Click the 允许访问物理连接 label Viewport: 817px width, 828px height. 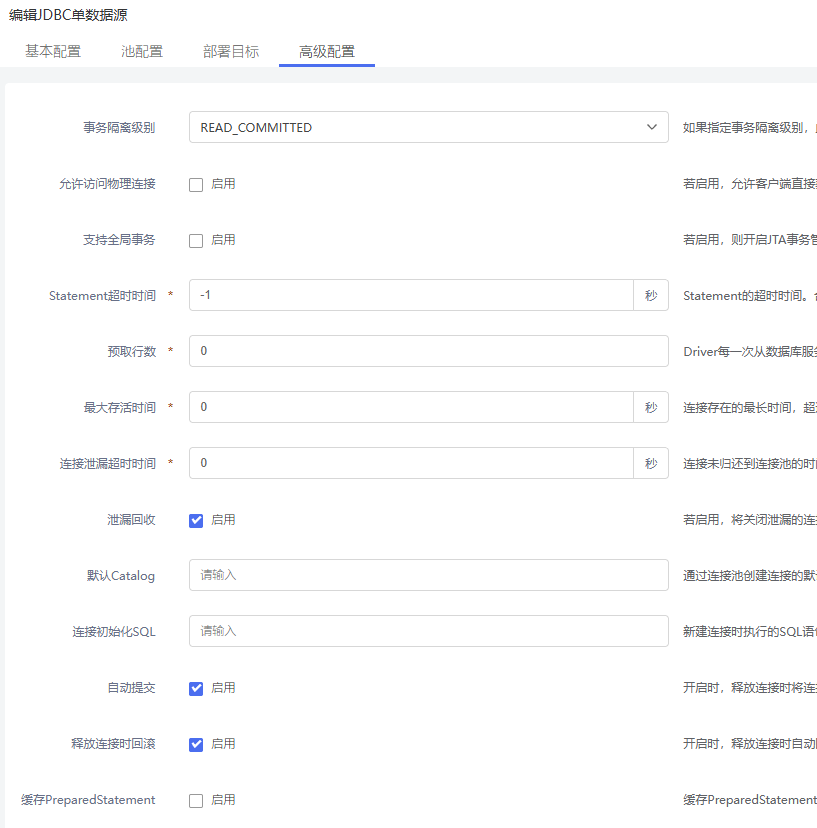(x=107, y=184)
